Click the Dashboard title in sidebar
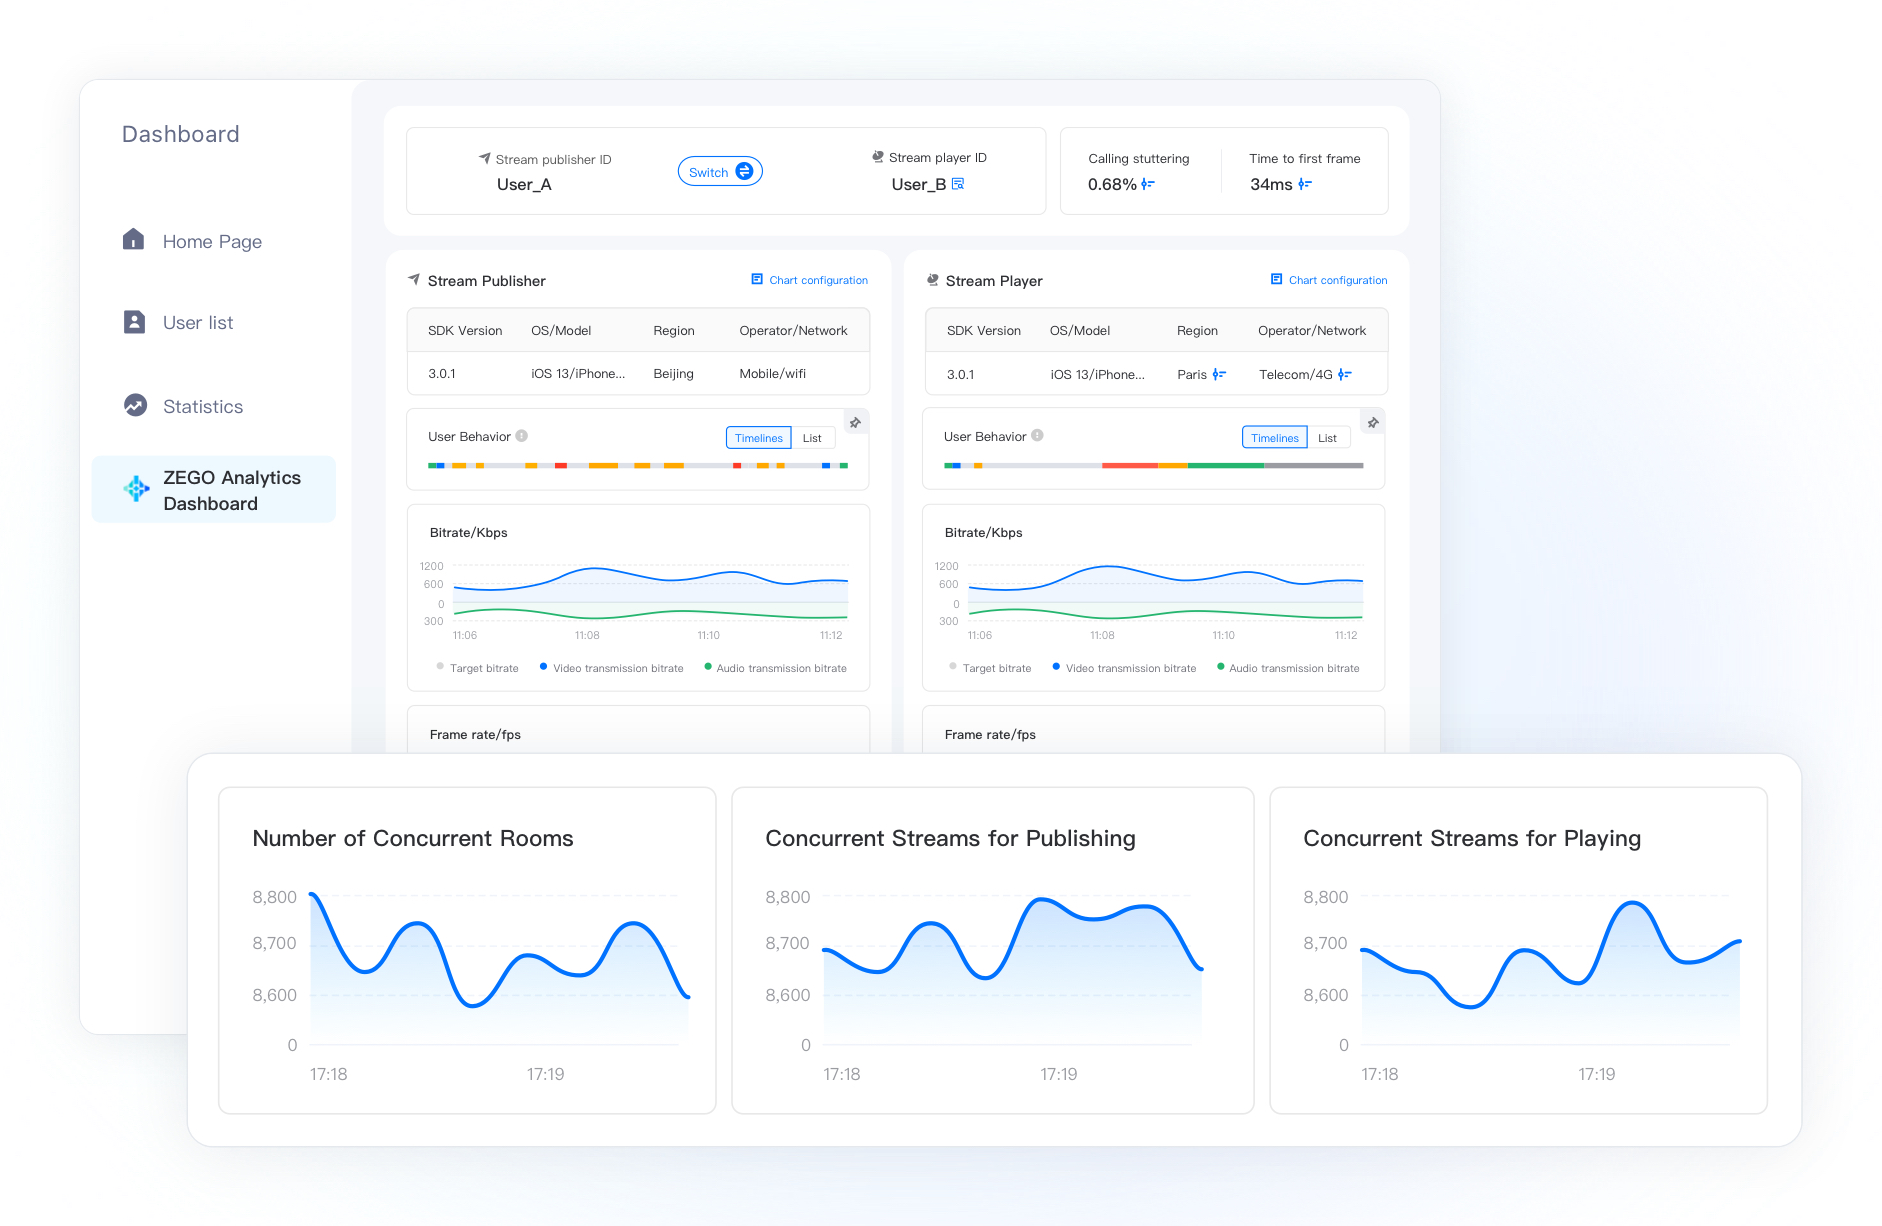 (180, 134)
